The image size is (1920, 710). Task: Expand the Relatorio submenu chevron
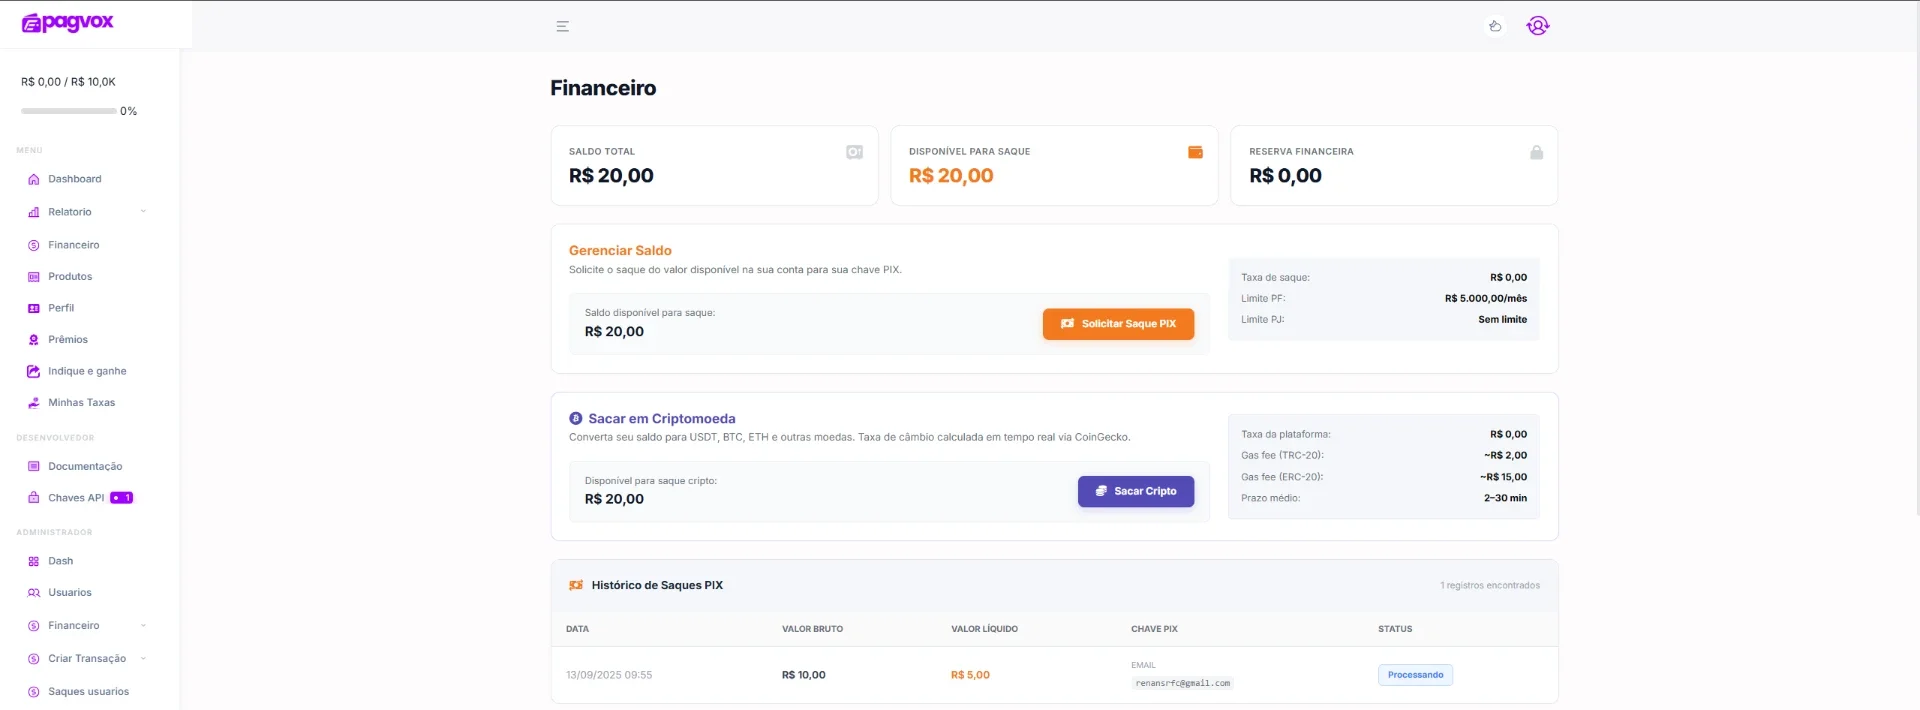pyautogui.click(x=143, y=212)
